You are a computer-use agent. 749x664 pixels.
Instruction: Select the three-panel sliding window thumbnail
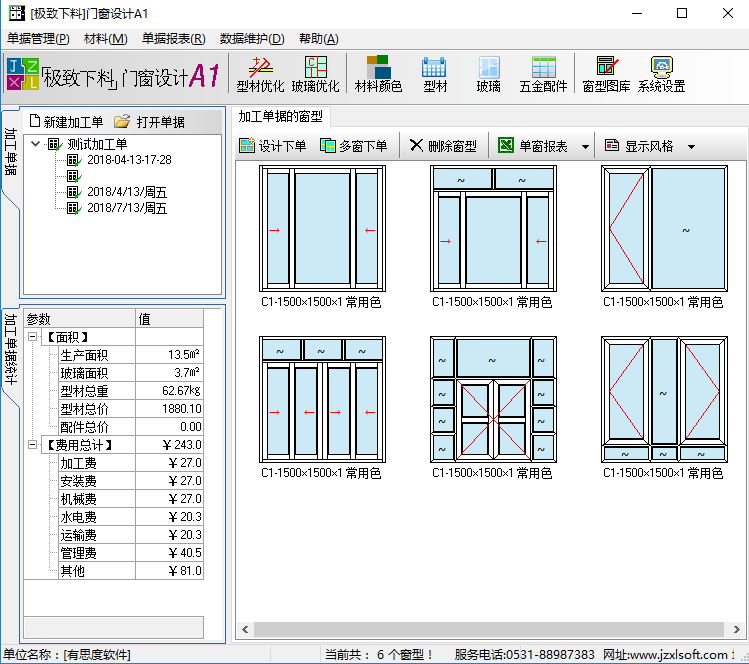[322, 228]
